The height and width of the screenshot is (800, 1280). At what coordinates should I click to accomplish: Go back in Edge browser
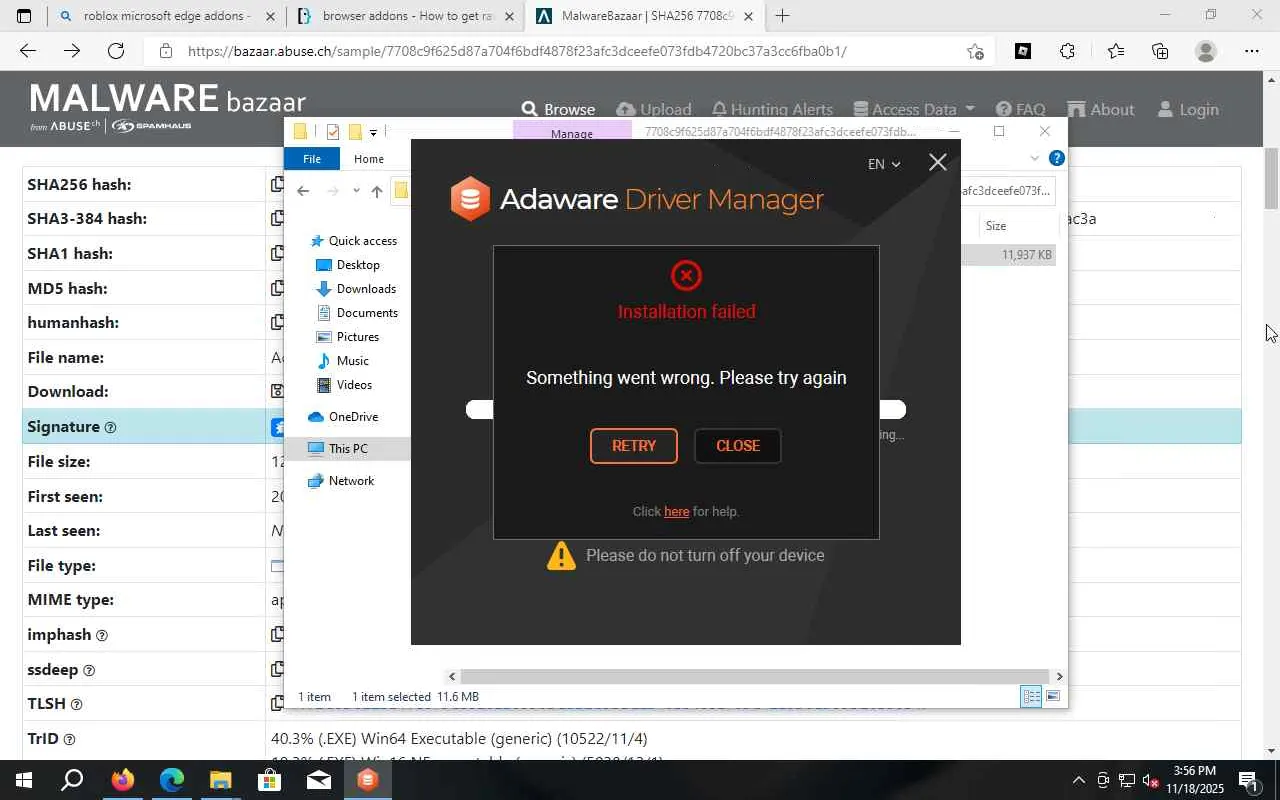point(27,51)
